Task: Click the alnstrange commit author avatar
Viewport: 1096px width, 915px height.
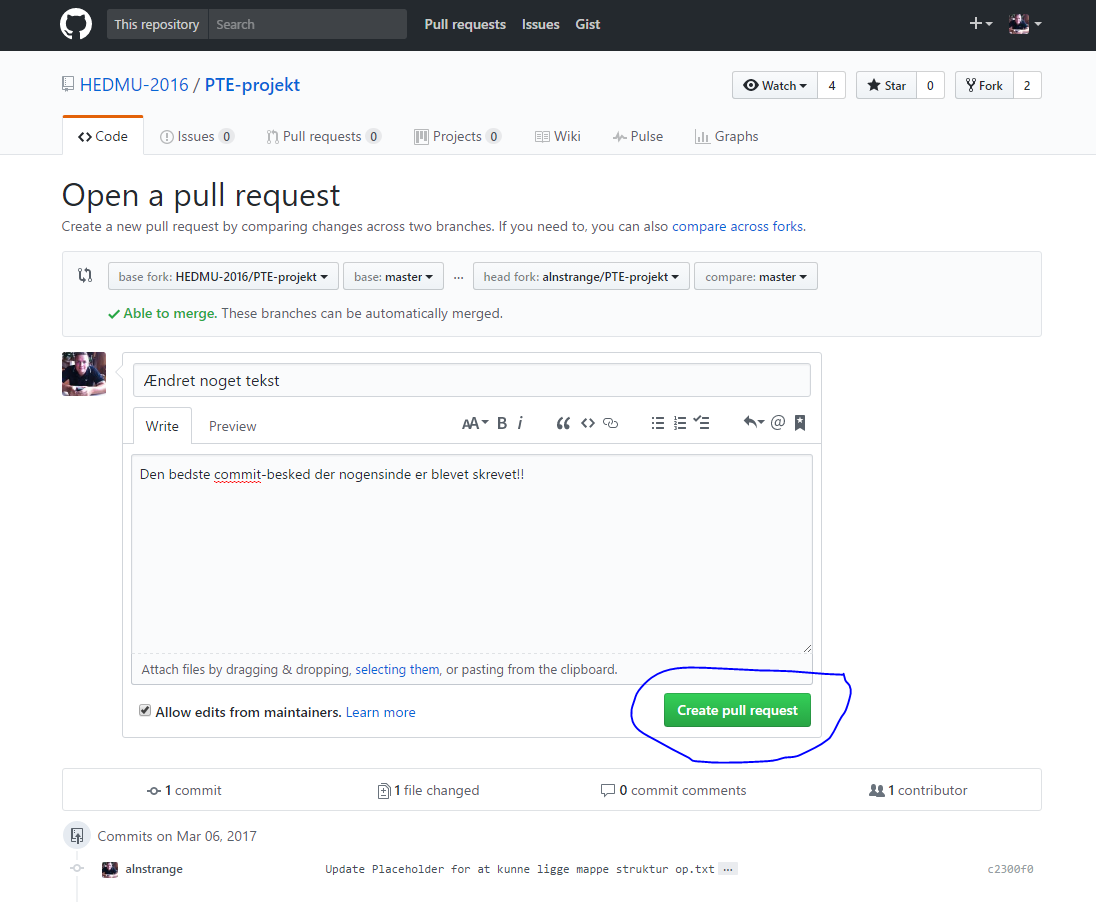Action: (110, 870)
